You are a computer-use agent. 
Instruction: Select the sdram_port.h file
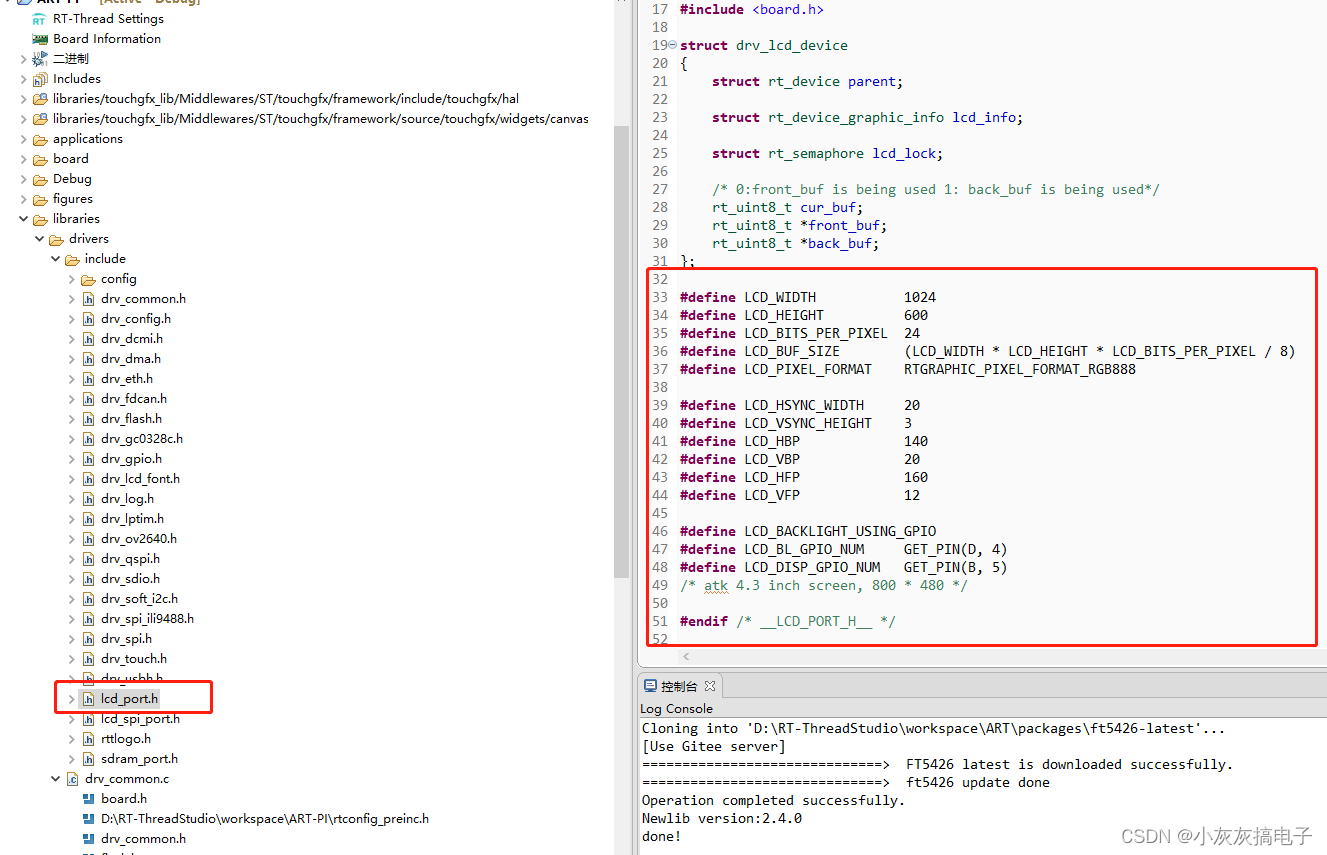click(139, 759)
